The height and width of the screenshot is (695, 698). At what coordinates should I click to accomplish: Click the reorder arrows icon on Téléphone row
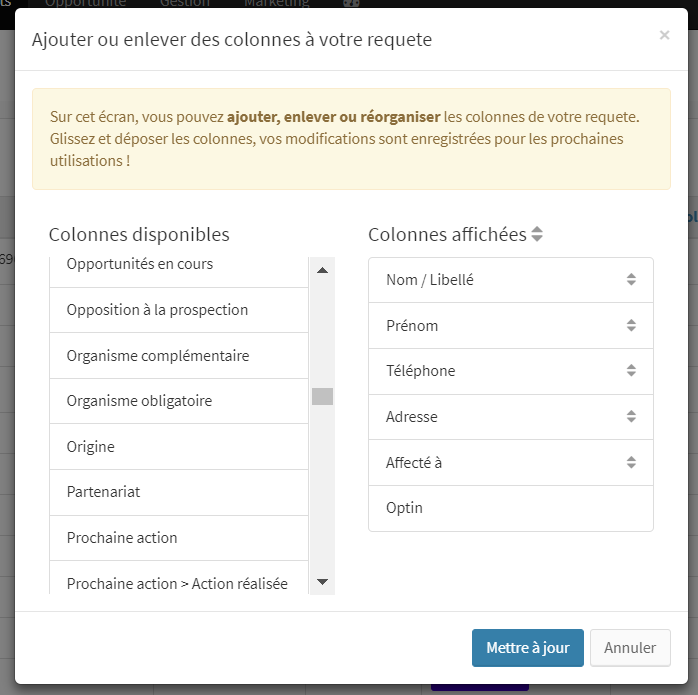click(x=631, y=370)
